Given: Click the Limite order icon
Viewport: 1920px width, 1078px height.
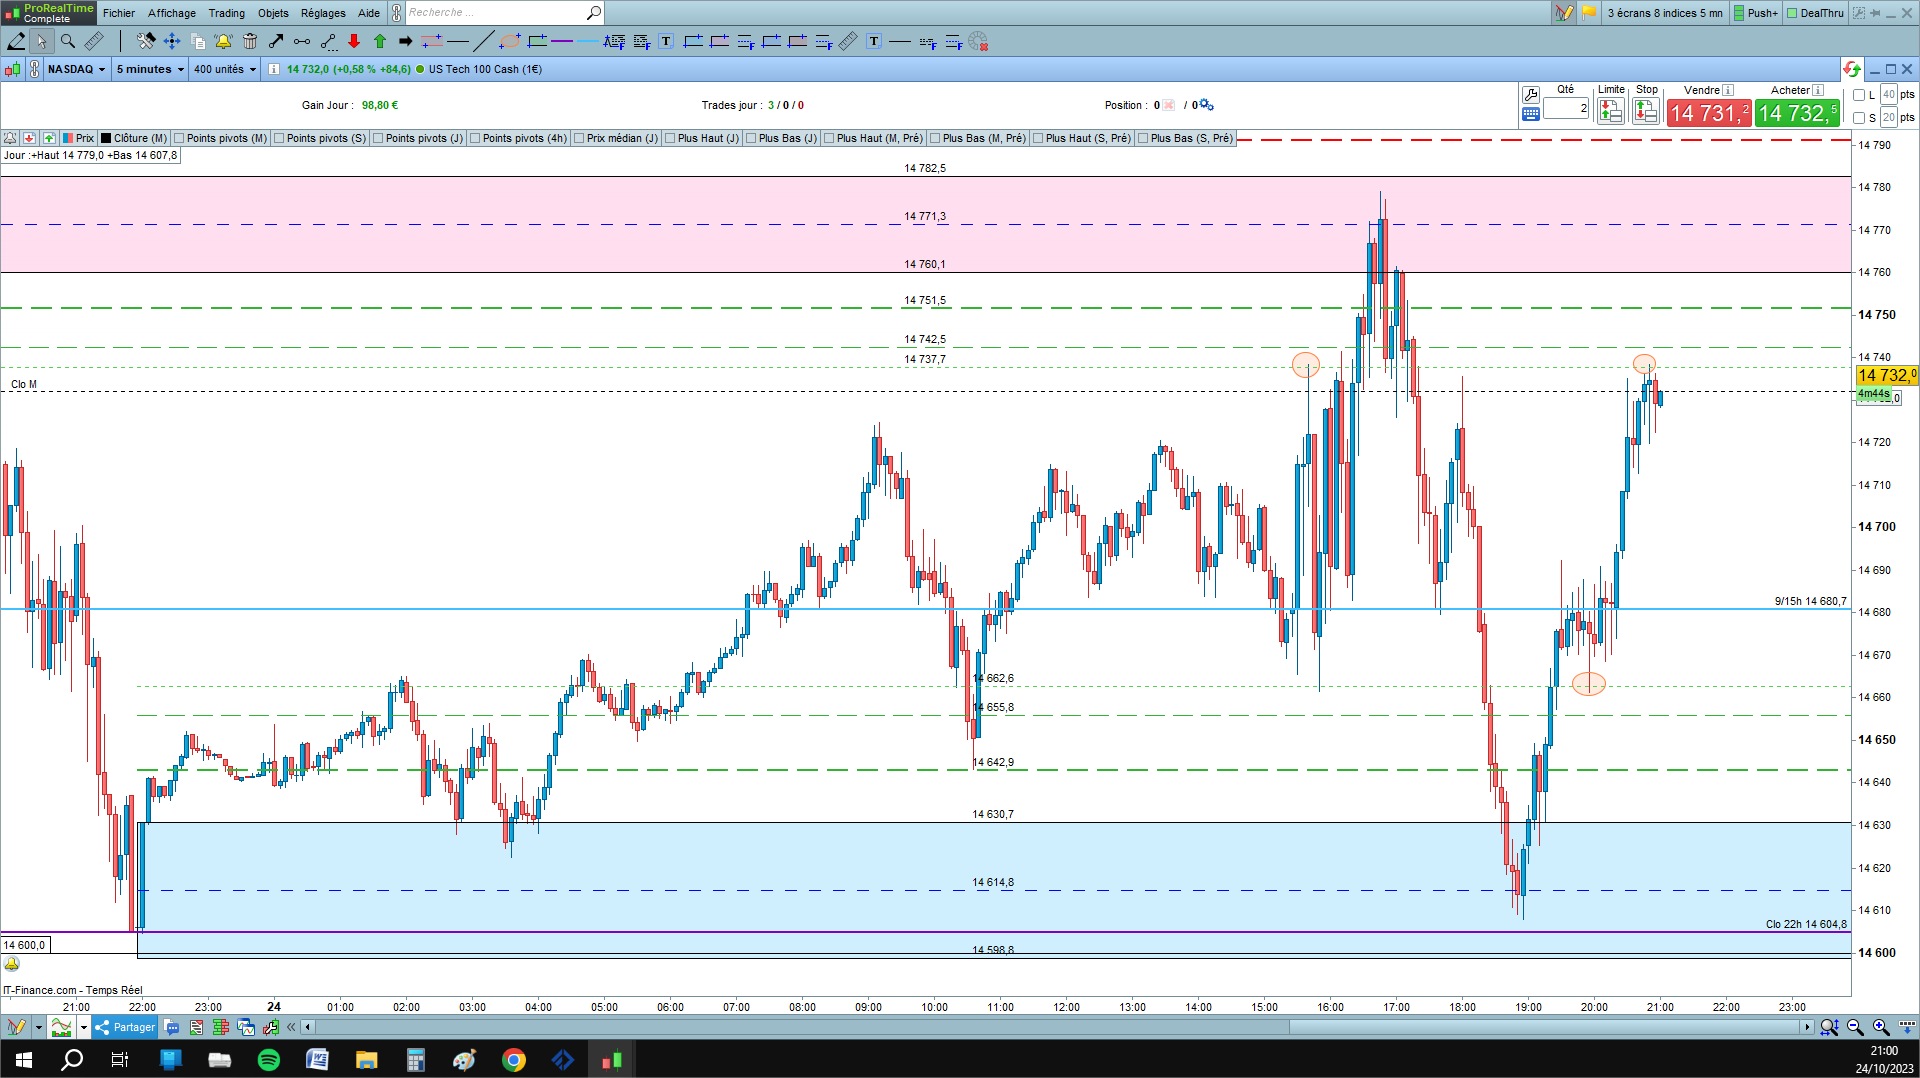Looking at the screenshot, I should pyautogui.click(x=1610, y=111).
